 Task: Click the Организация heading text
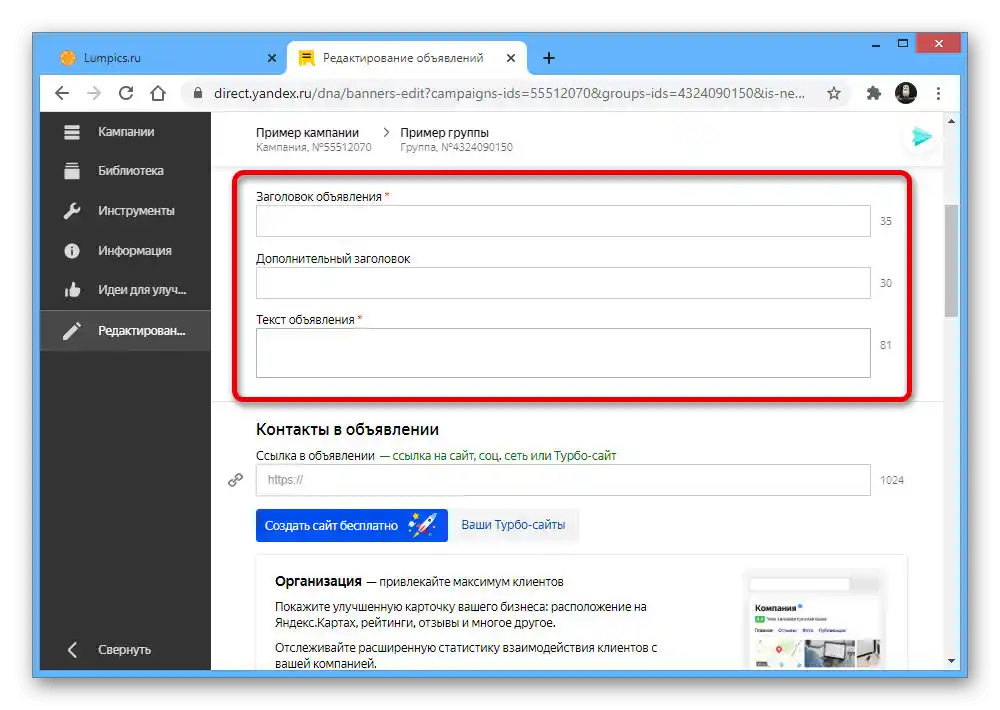(x=318, y=581)
